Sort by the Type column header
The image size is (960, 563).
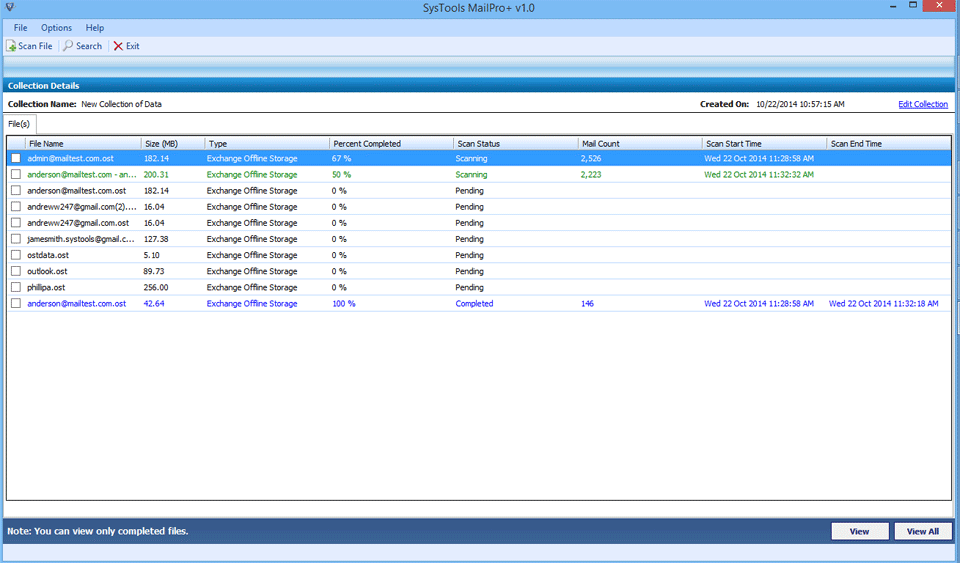(266, 143)
